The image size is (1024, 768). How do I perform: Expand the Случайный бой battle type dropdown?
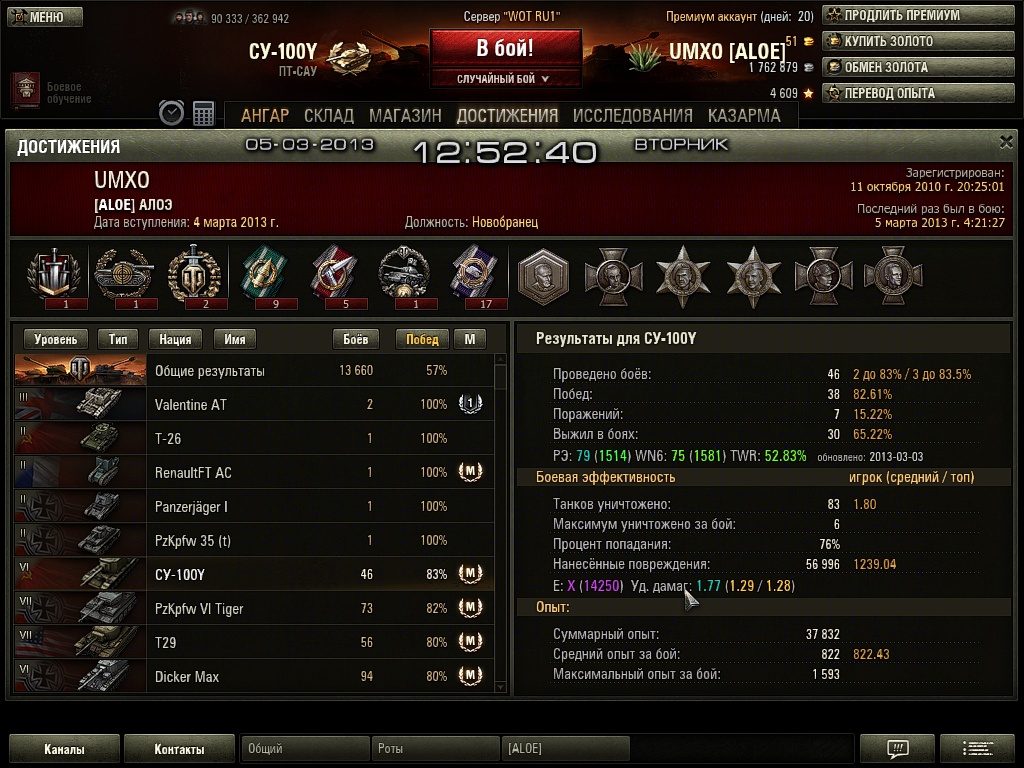[505, 79]
